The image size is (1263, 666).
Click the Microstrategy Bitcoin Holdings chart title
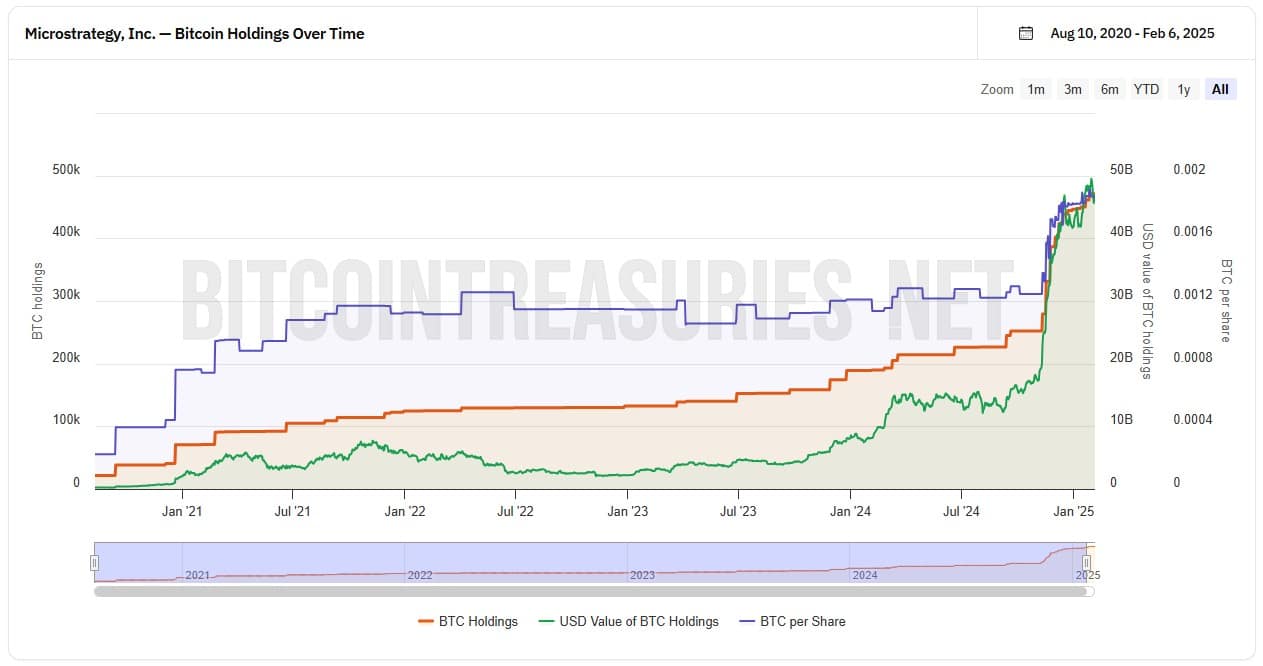click(x=194, y=33)
